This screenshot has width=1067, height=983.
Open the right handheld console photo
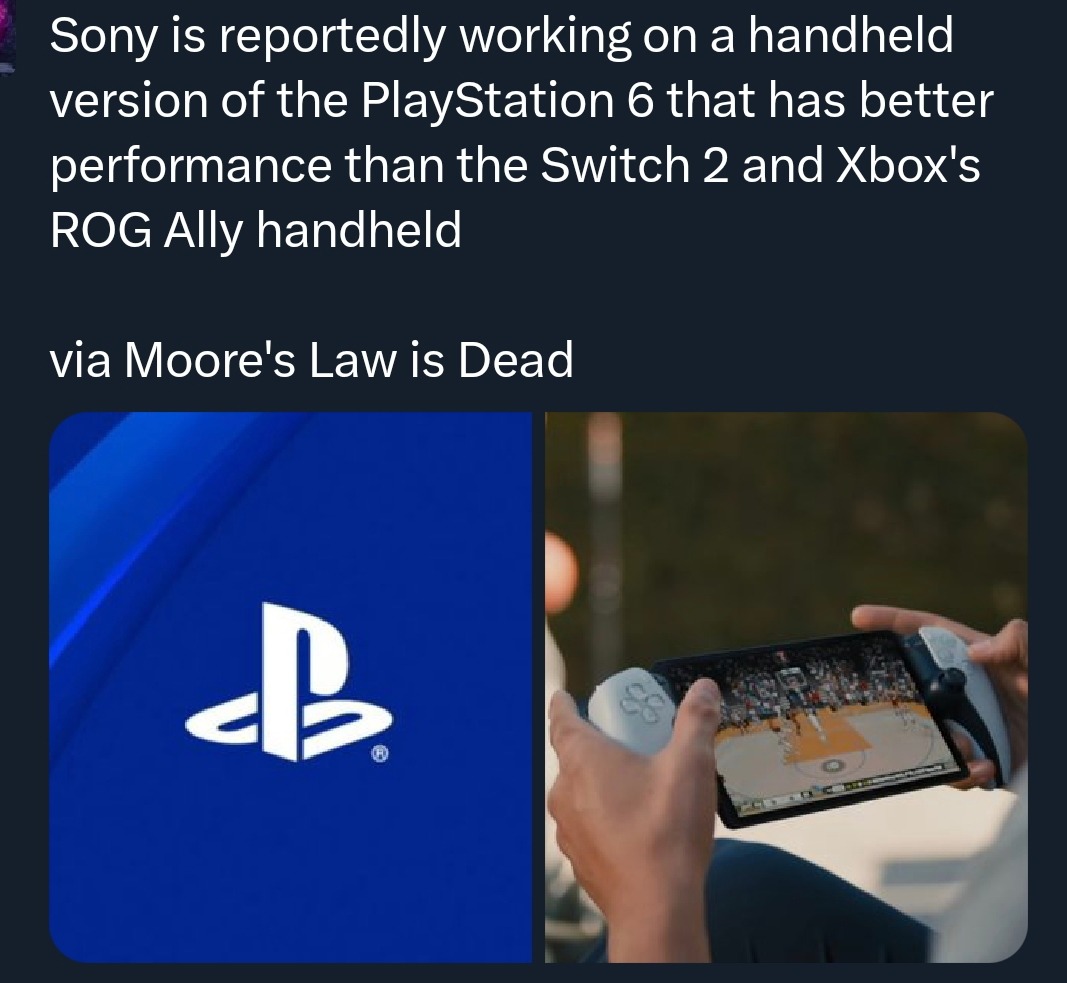786,687
